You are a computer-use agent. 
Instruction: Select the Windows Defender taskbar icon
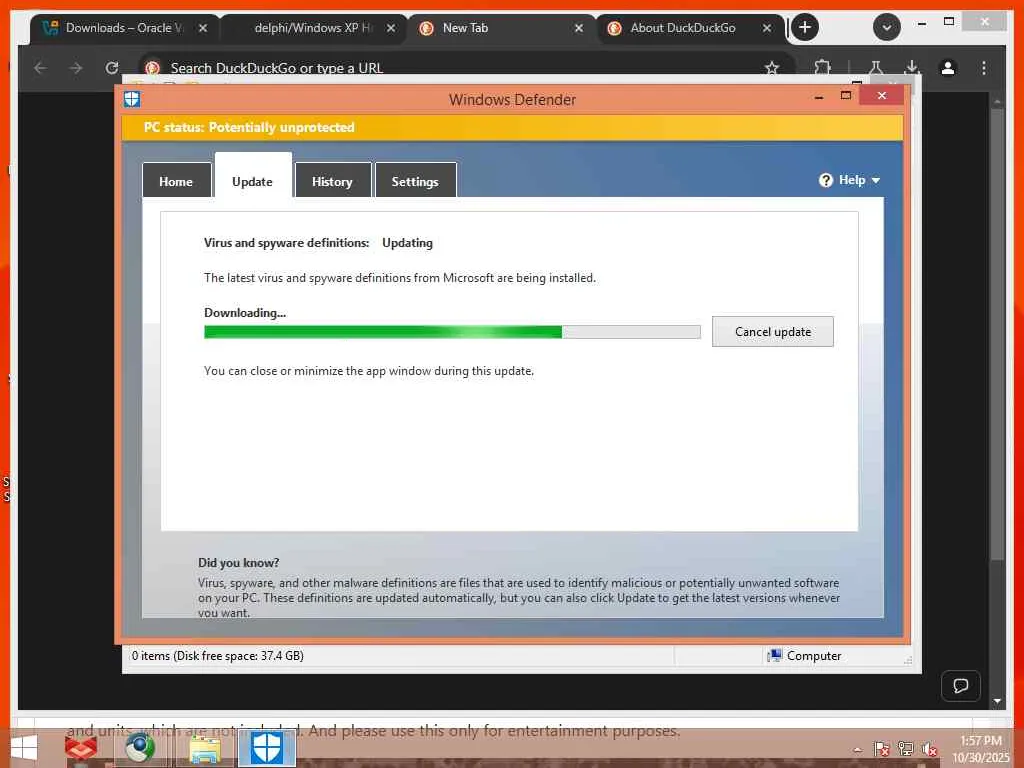click(266, 748)
